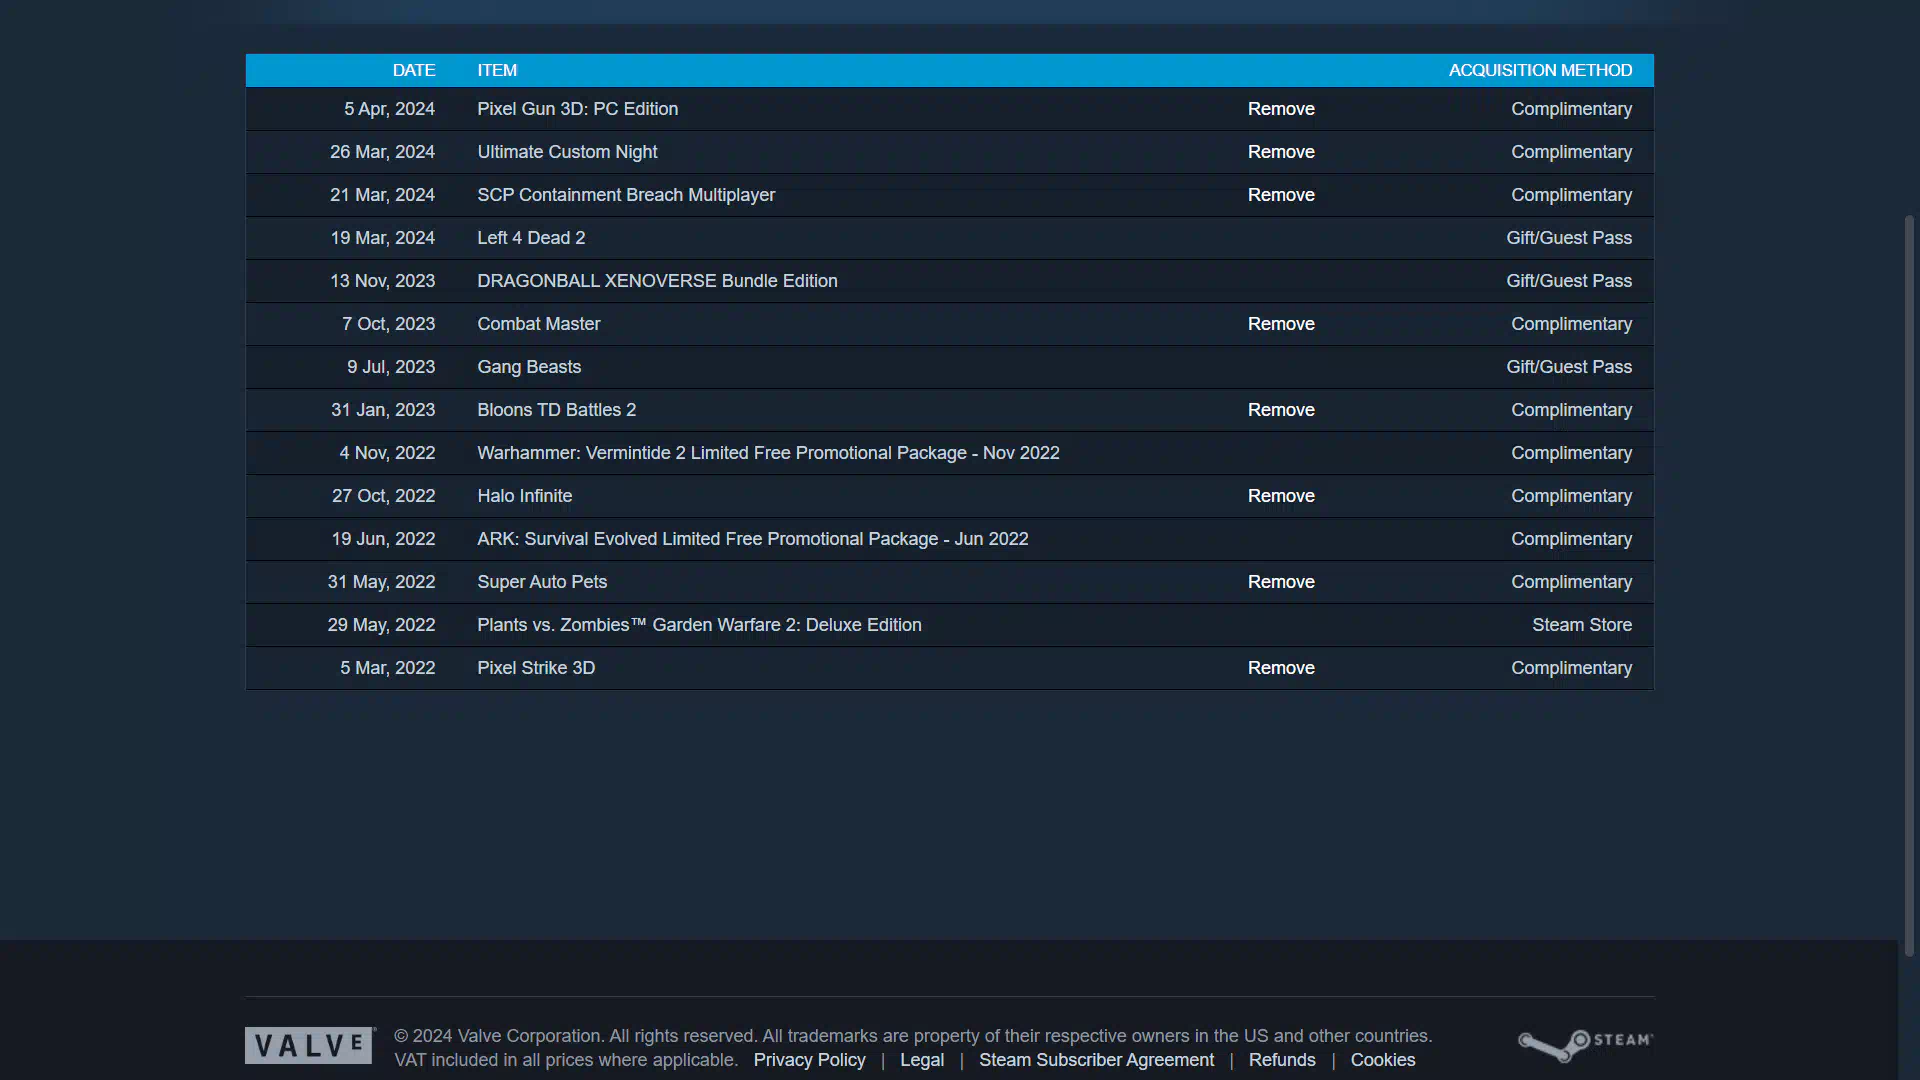Select 'Combat Master' item text
This screenshot has width=1920, height=1080.
click(538, 324)
